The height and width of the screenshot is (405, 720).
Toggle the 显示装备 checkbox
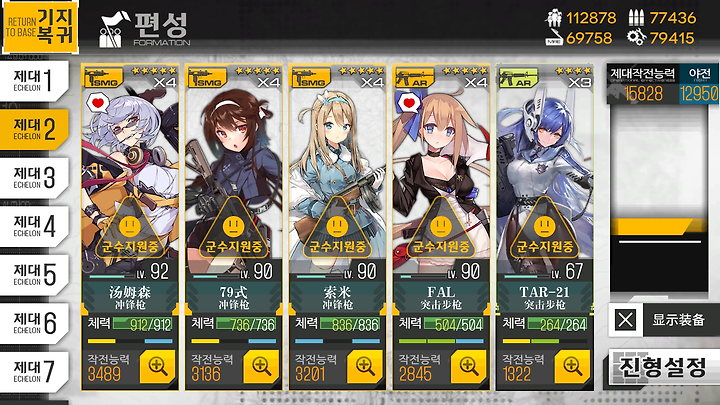[x=625, y=320]
